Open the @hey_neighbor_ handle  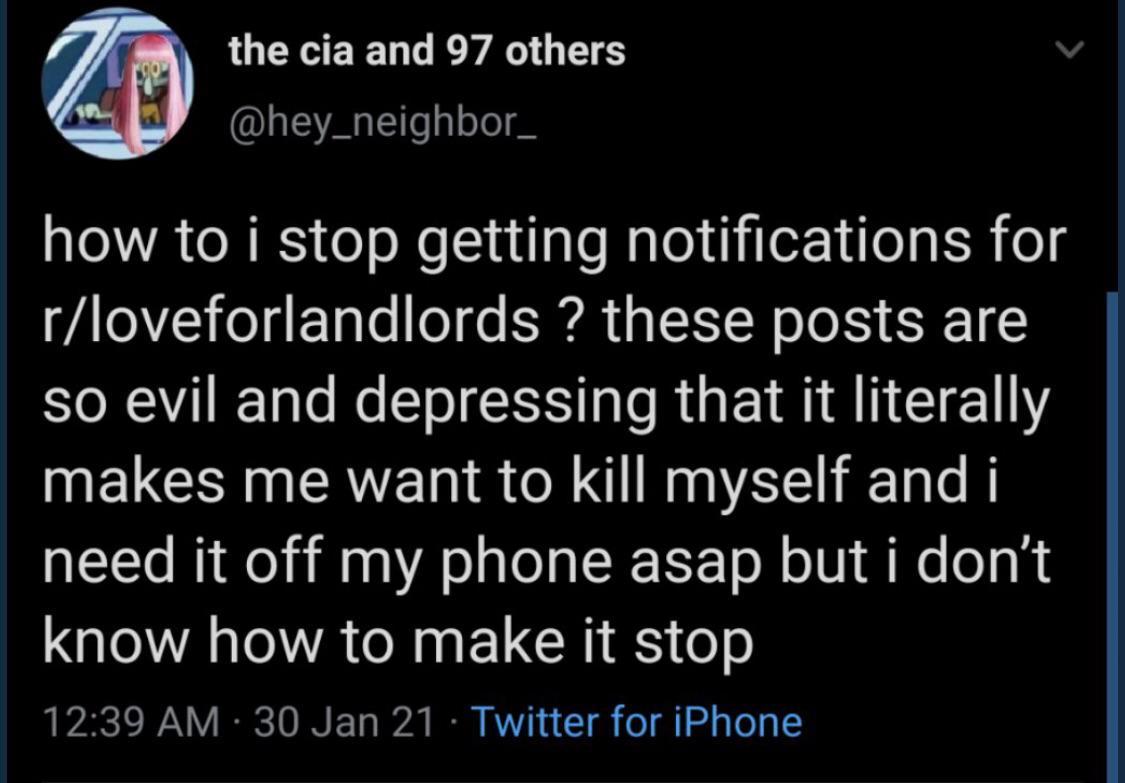[x=385, y=125]
